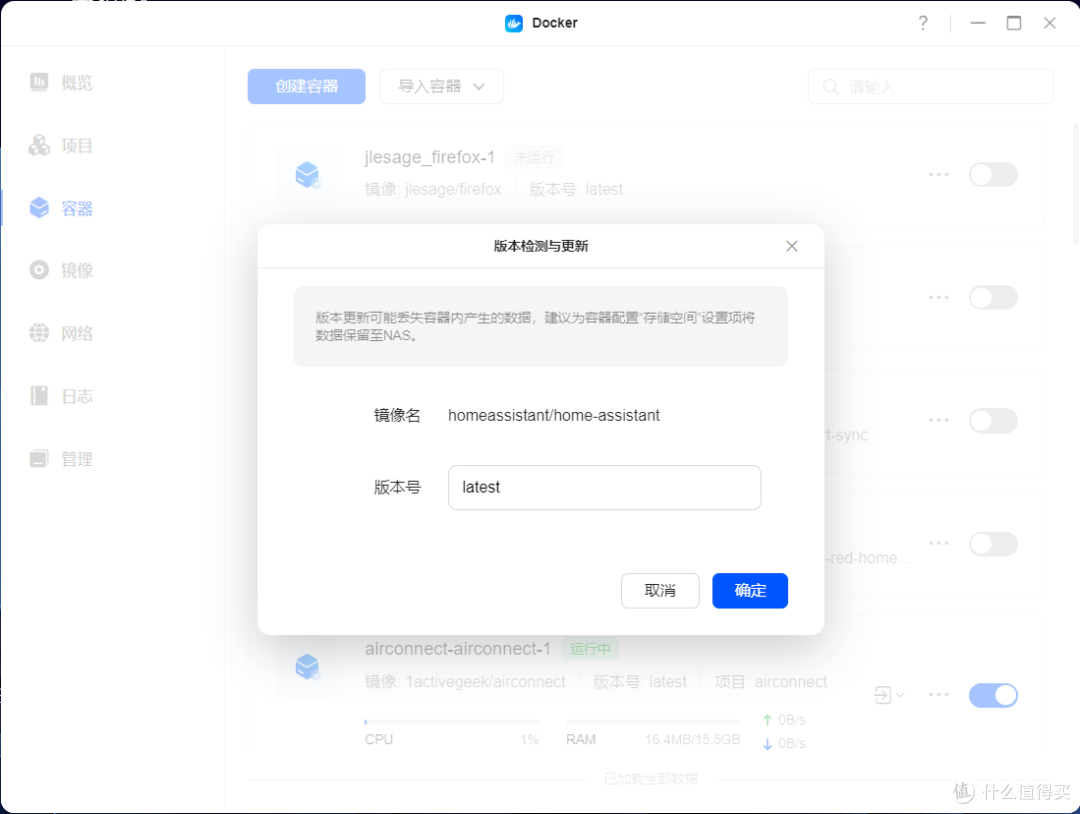This screenshot has width=1080, height=814.
Task: Click the airconnect CPU usage bar
Action: (x=452, y=722)
